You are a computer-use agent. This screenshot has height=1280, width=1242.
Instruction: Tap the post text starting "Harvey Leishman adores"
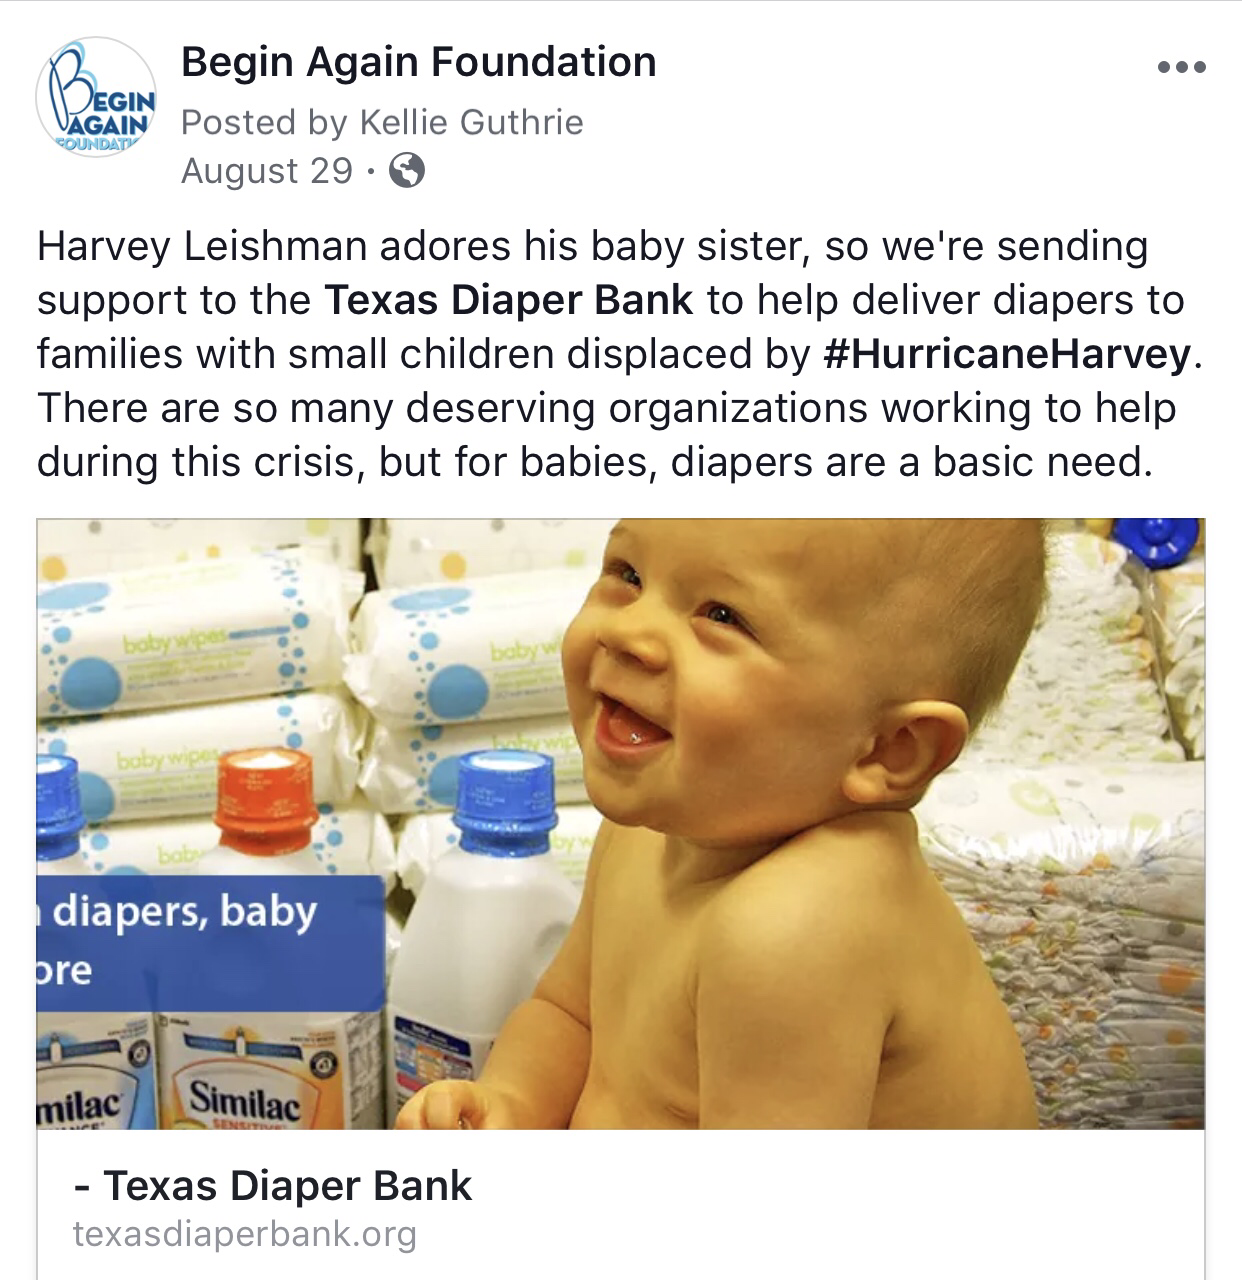coord(620,354)
